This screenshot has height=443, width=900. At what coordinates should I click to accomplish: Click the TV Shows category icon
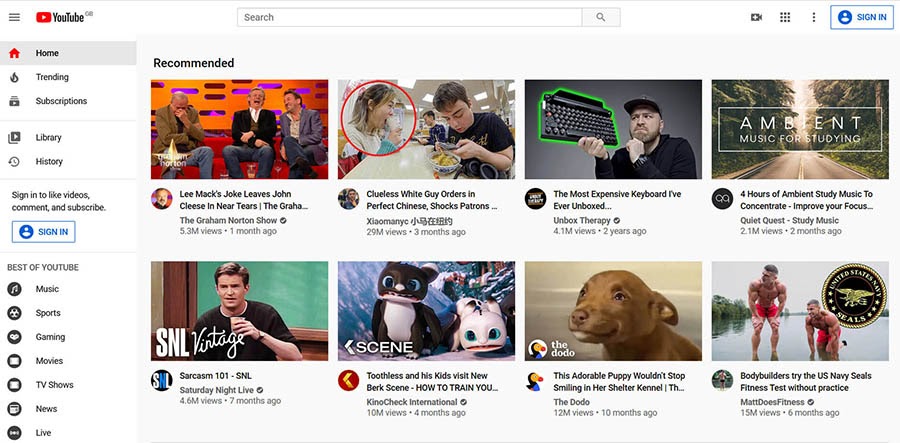pos(14,385)
